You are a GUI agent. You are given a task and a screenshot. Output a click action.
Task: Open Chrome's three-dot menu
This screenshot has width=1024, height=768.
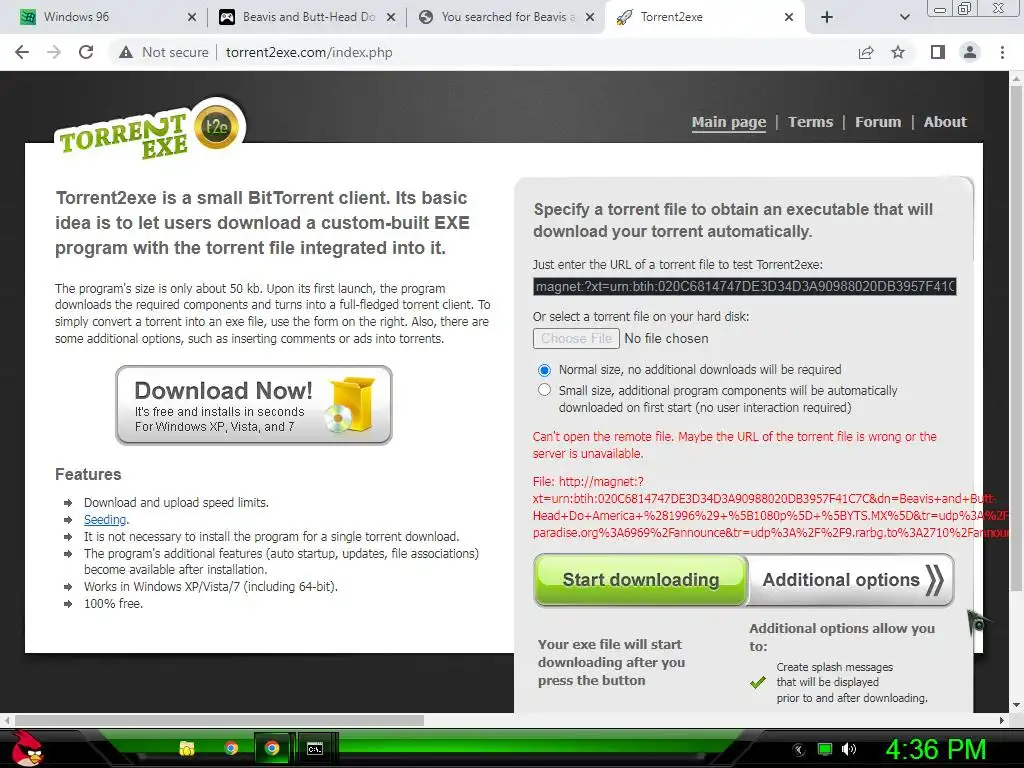pos(1002,52)
